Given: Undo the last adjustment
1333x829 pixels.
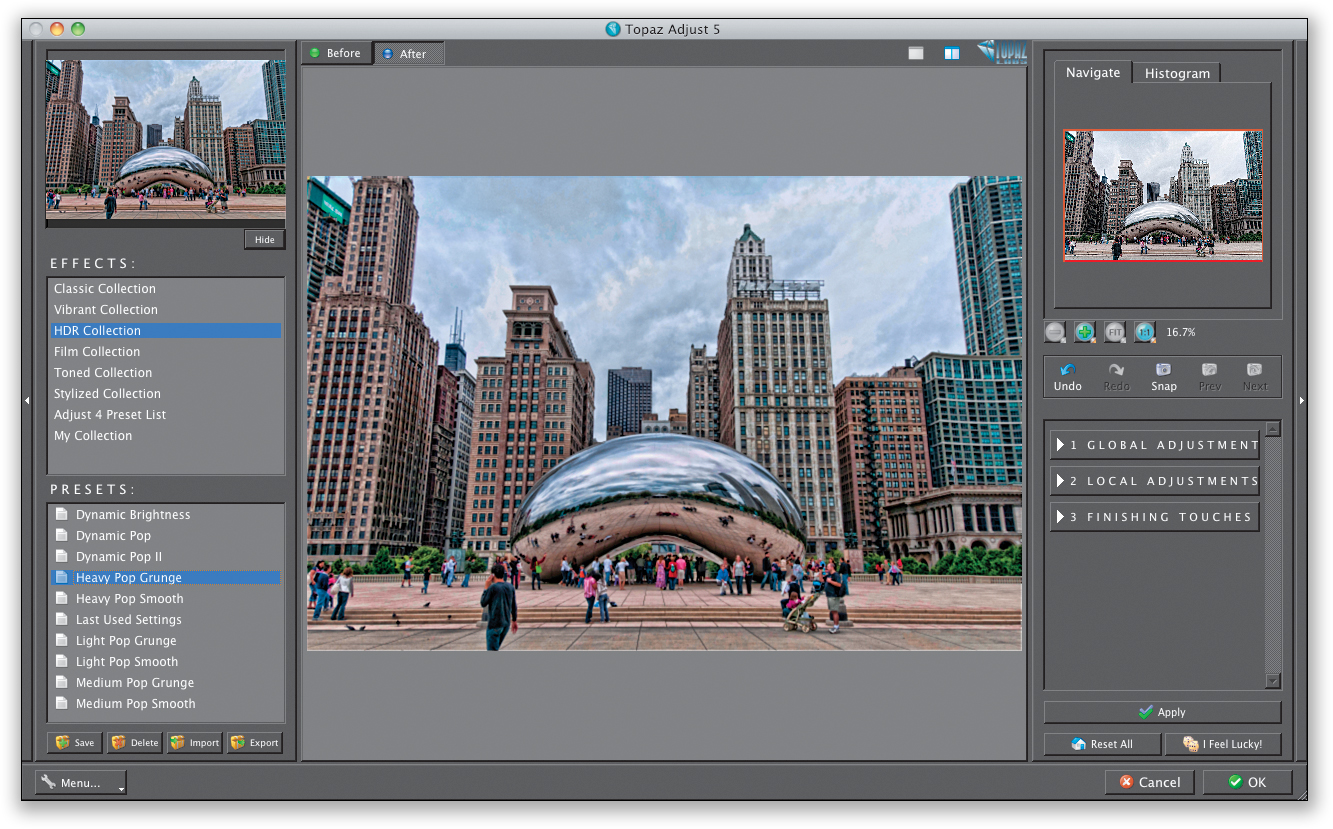Looking at the screenshot, I should 1067,377.
